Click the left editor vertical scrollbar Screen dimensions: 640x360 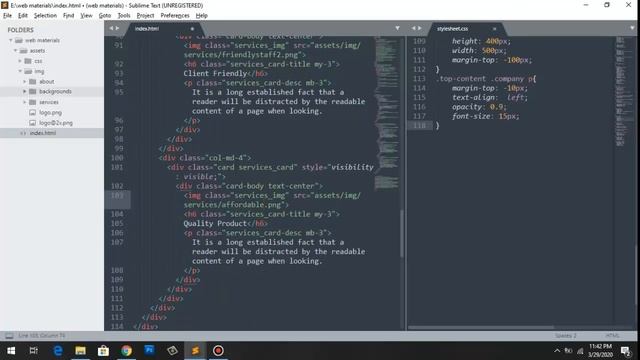pos(402,233)
